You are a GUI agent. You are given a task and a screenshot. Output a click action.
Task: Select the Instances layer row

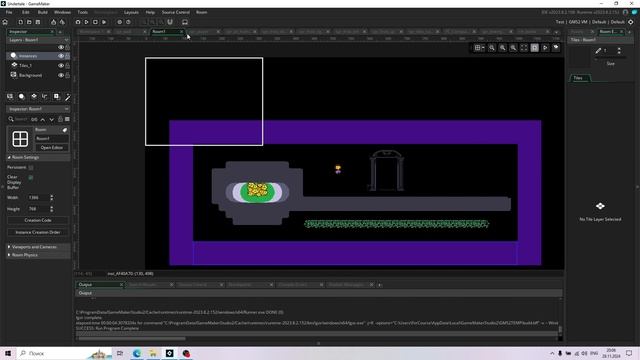[x=38, y=56]
